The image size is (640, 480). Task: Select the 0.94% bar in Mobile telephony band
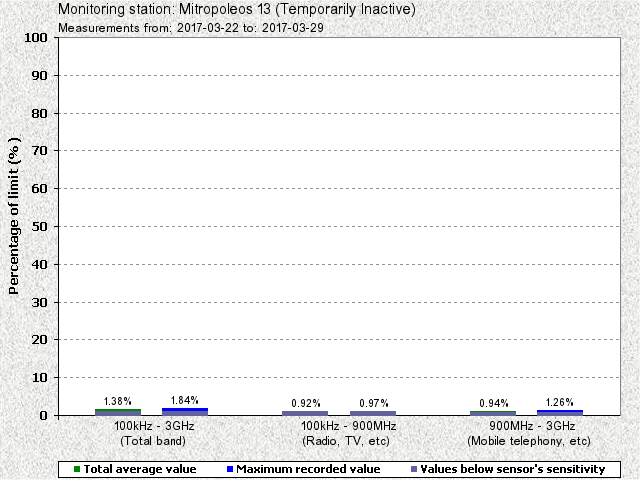pyautogui.click(x=493, y=413)
